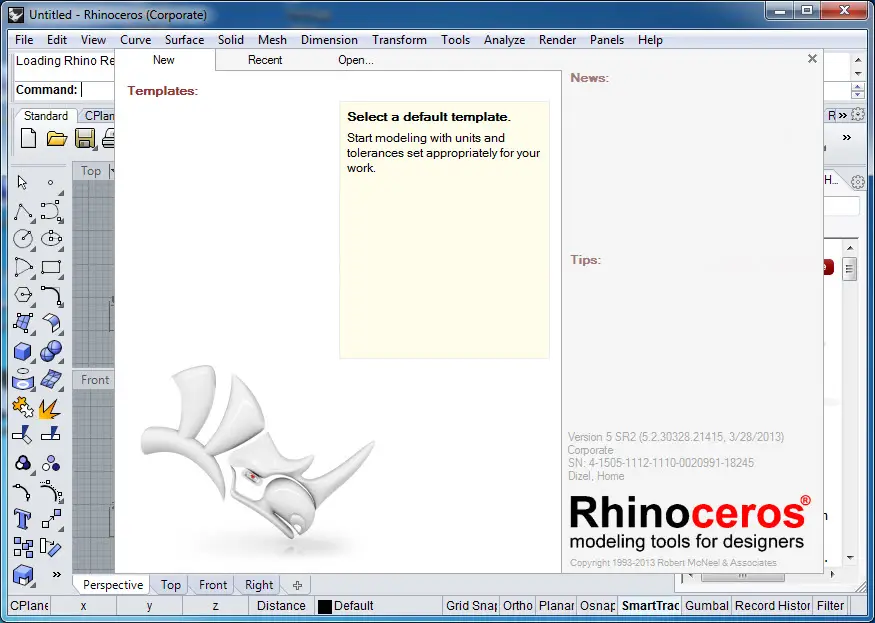Toggle Planar mode in status bar
The height and width of the screenshot is (623, 875).
click(556, 606)
